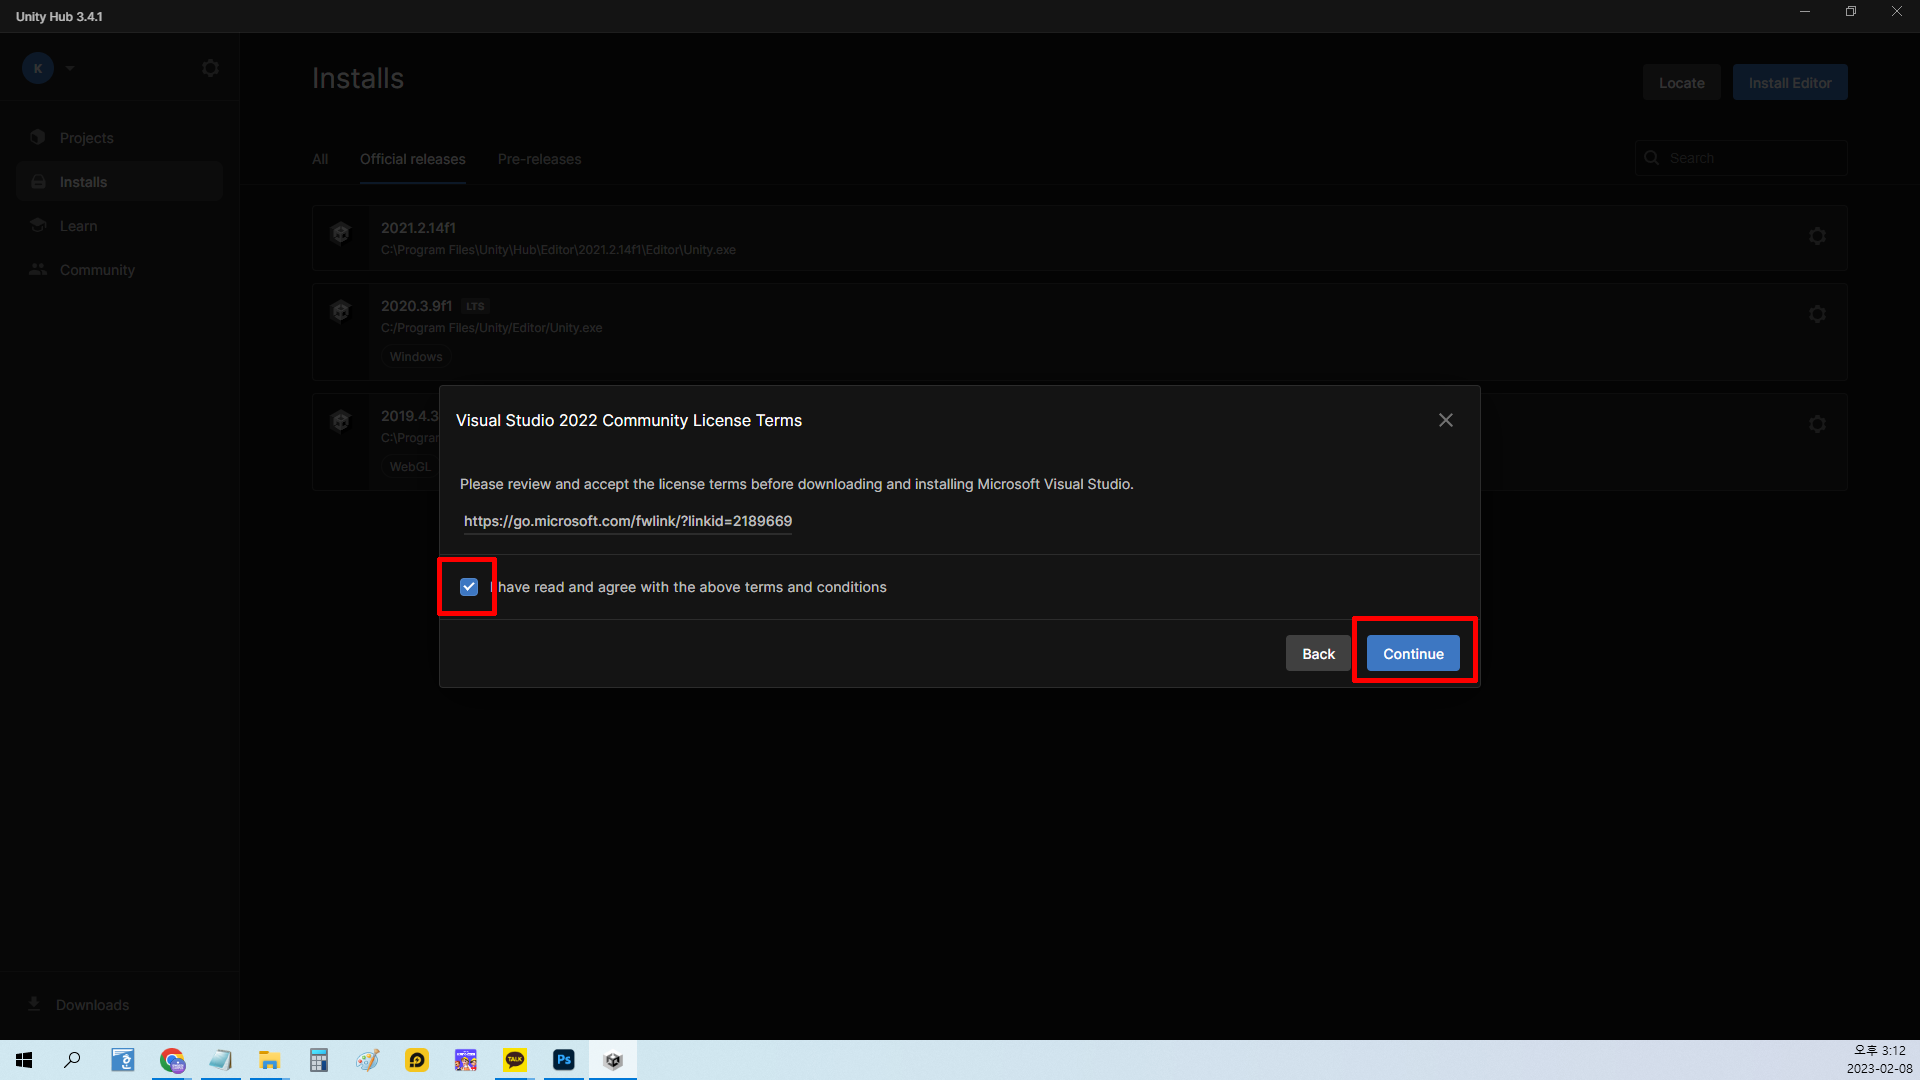Open Paint from the taskbar

click(x=367, y=1060)
